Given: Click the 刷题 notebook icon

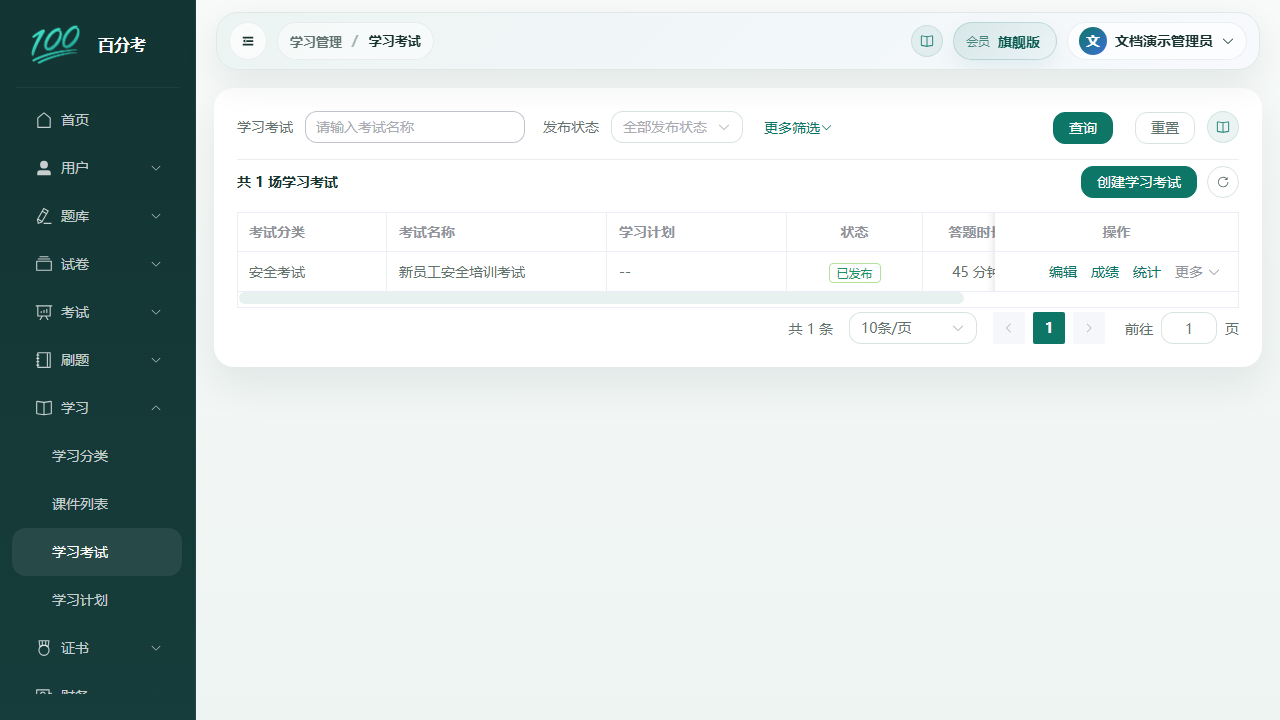Looking at the screenshot, I should pyautogui.click(x=44, y=360).
